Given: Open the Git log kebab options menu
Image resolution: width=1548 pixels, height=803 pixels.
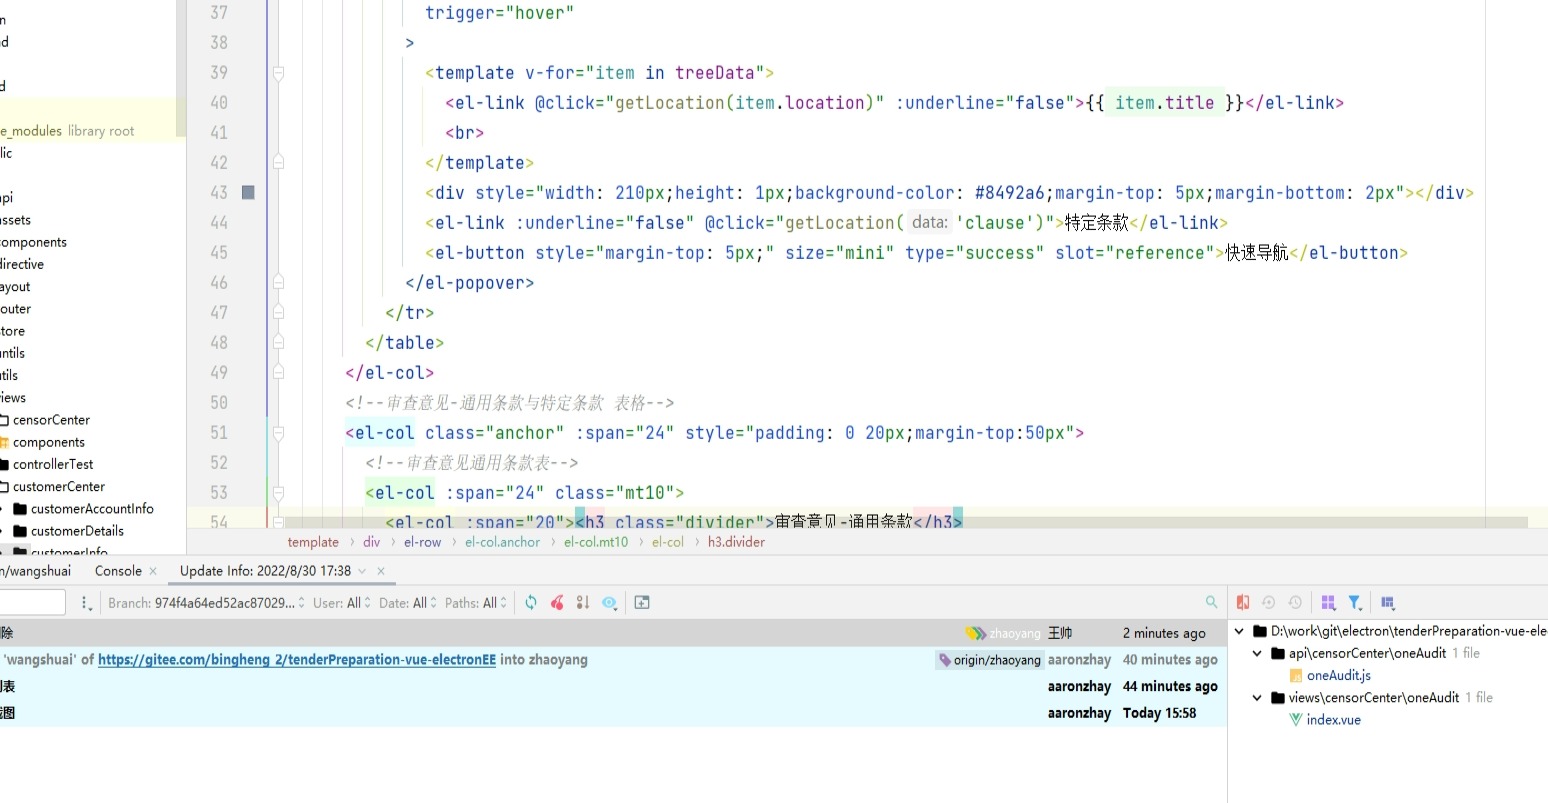Looking at the screenshot, I should point(86,603).
